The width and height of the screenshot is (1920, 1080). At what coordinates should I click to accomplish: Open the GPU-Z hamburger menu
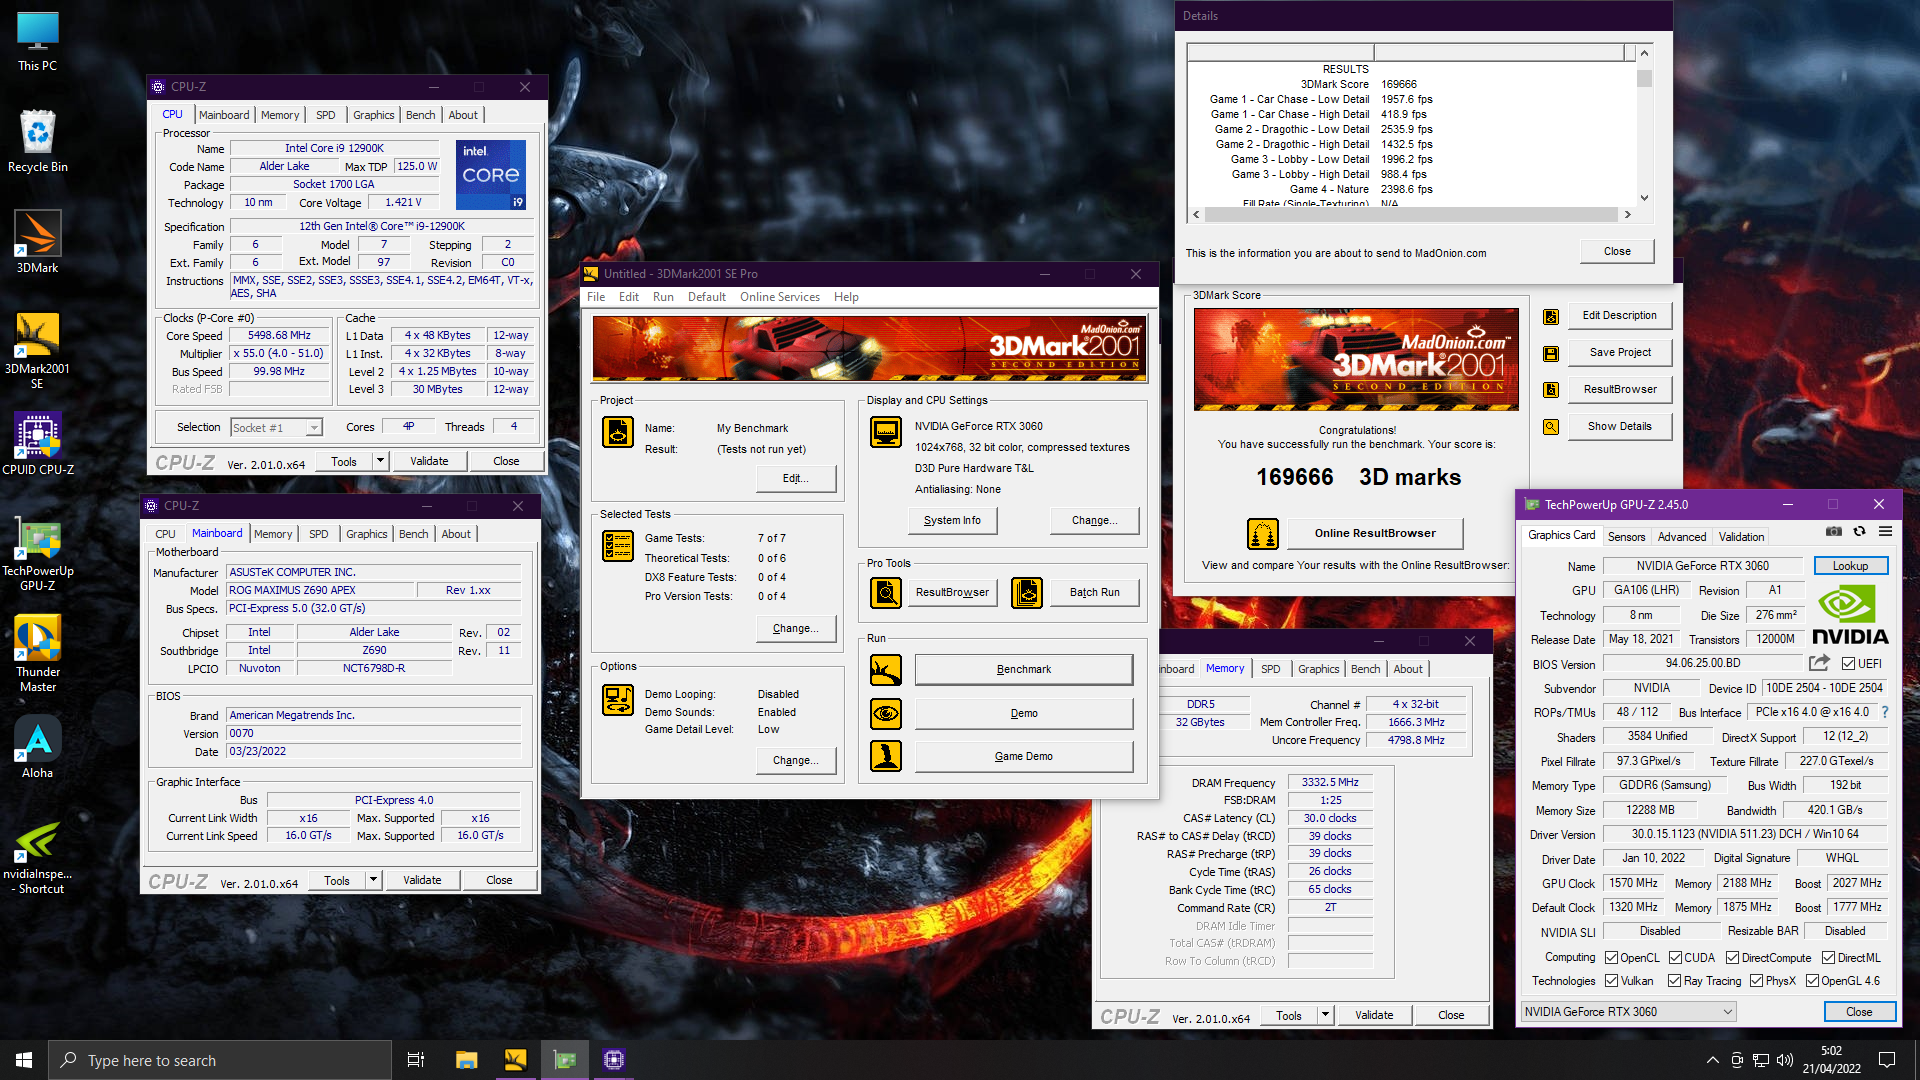(1885, 532)
